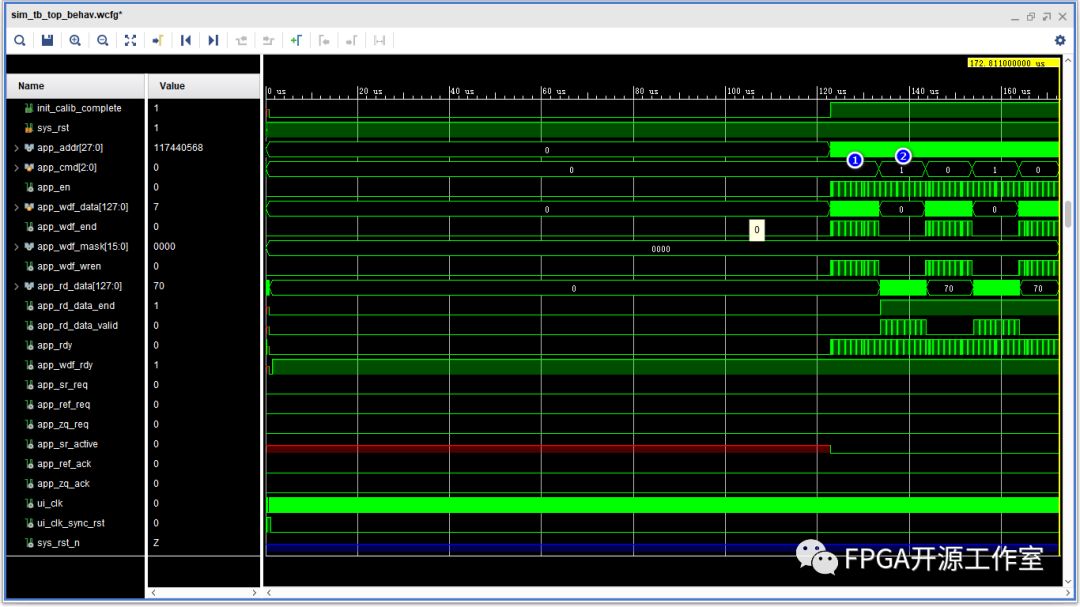Click the yellow cursor time marker label

coord(1012,63)
